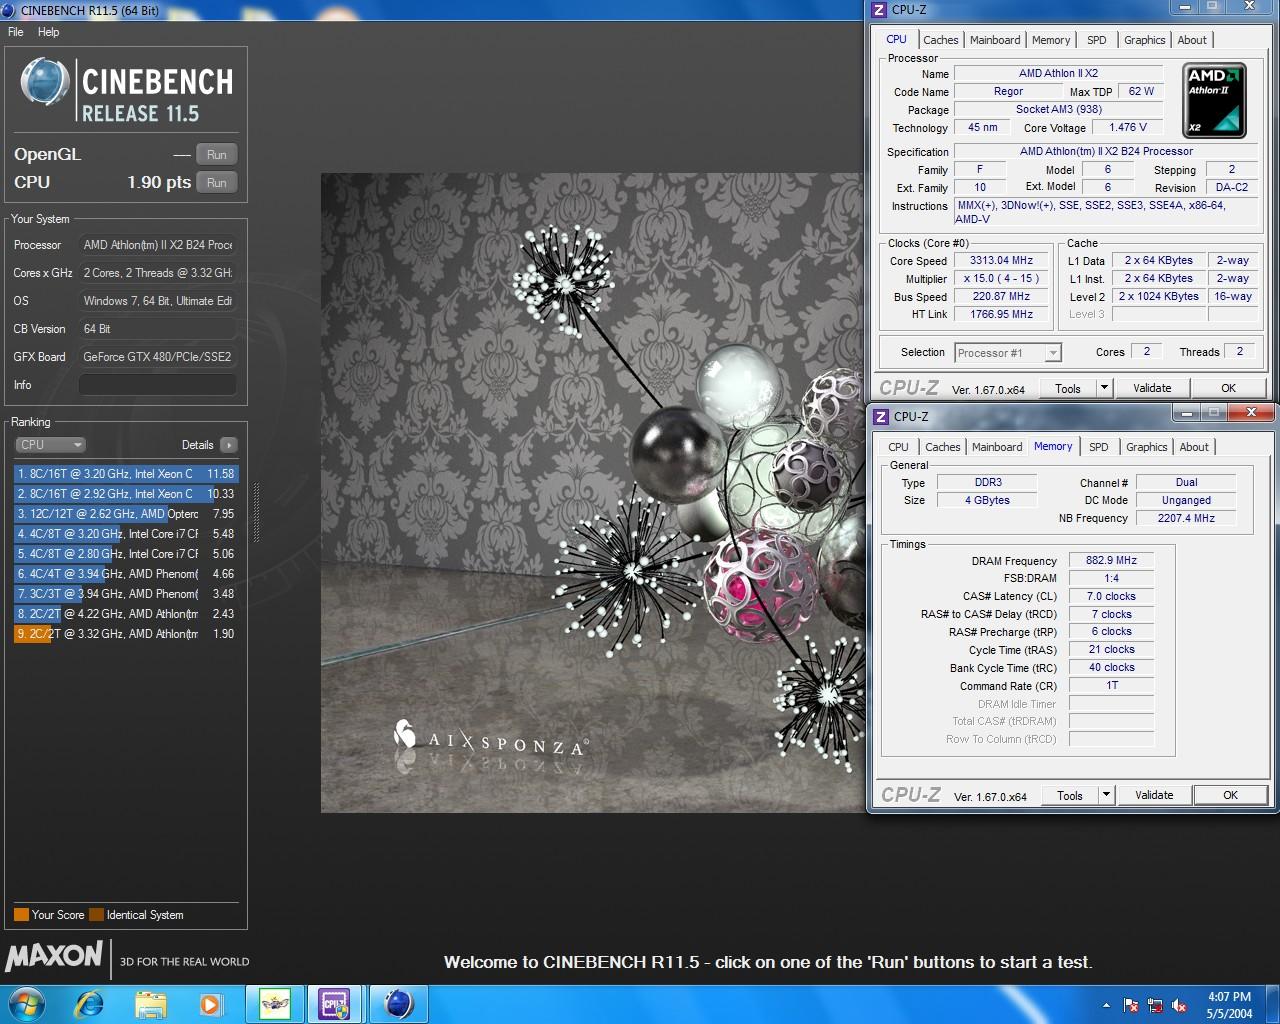Screen dimensions: 1280x1024
Task: Click the Code Name Regor field
Action: tap(1008, 91)
